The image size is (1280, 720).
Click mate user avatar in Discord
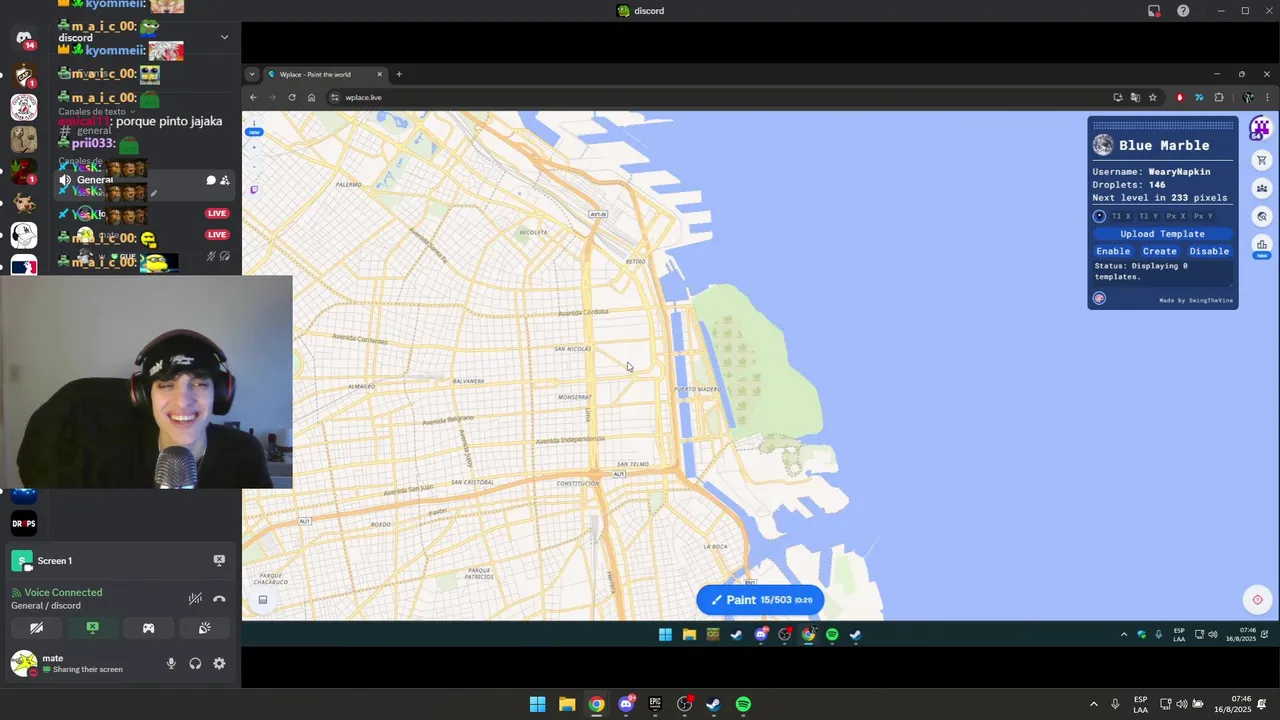[x=24, y=663]
